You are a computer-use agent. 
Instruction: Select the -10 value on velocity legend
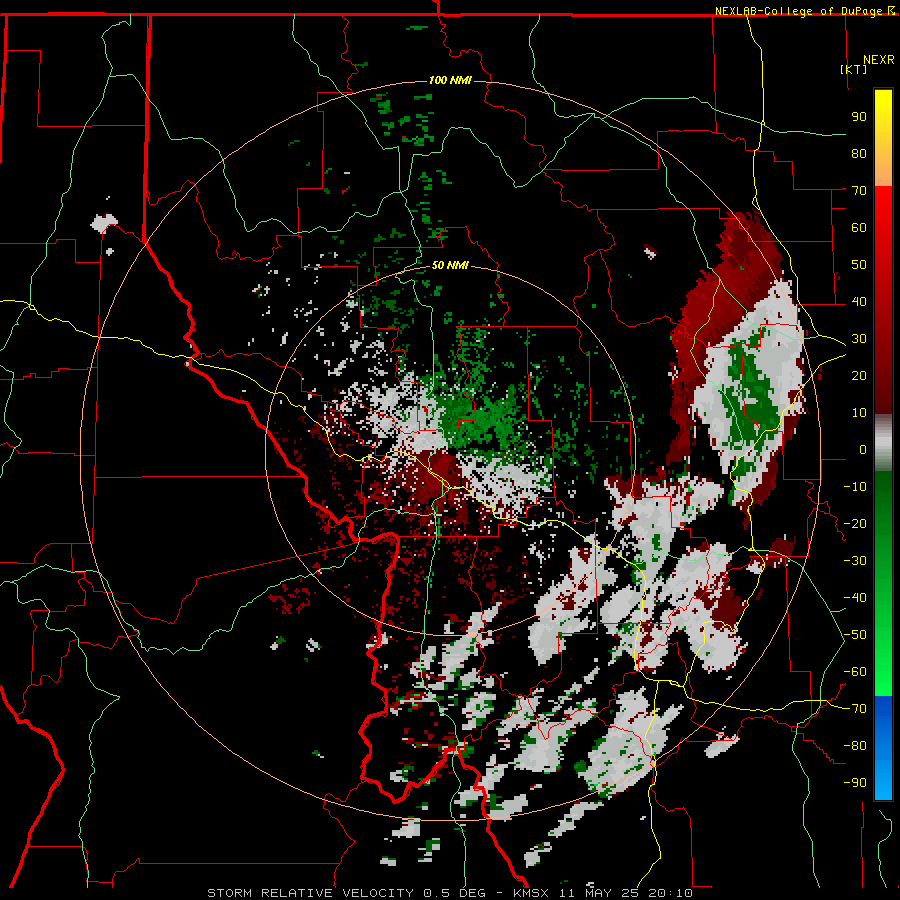click(855, 487)
